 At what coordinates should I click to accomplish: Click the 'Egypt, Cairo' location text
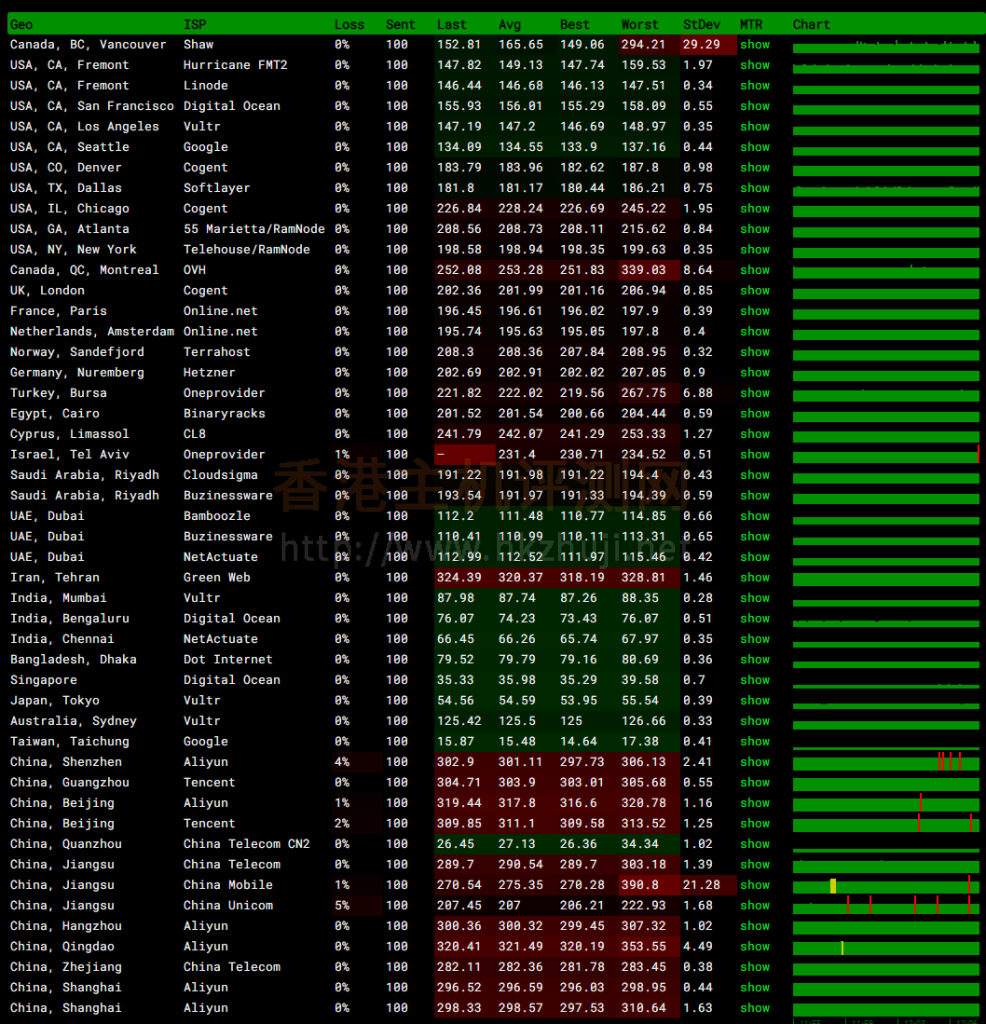coord(55,413)
